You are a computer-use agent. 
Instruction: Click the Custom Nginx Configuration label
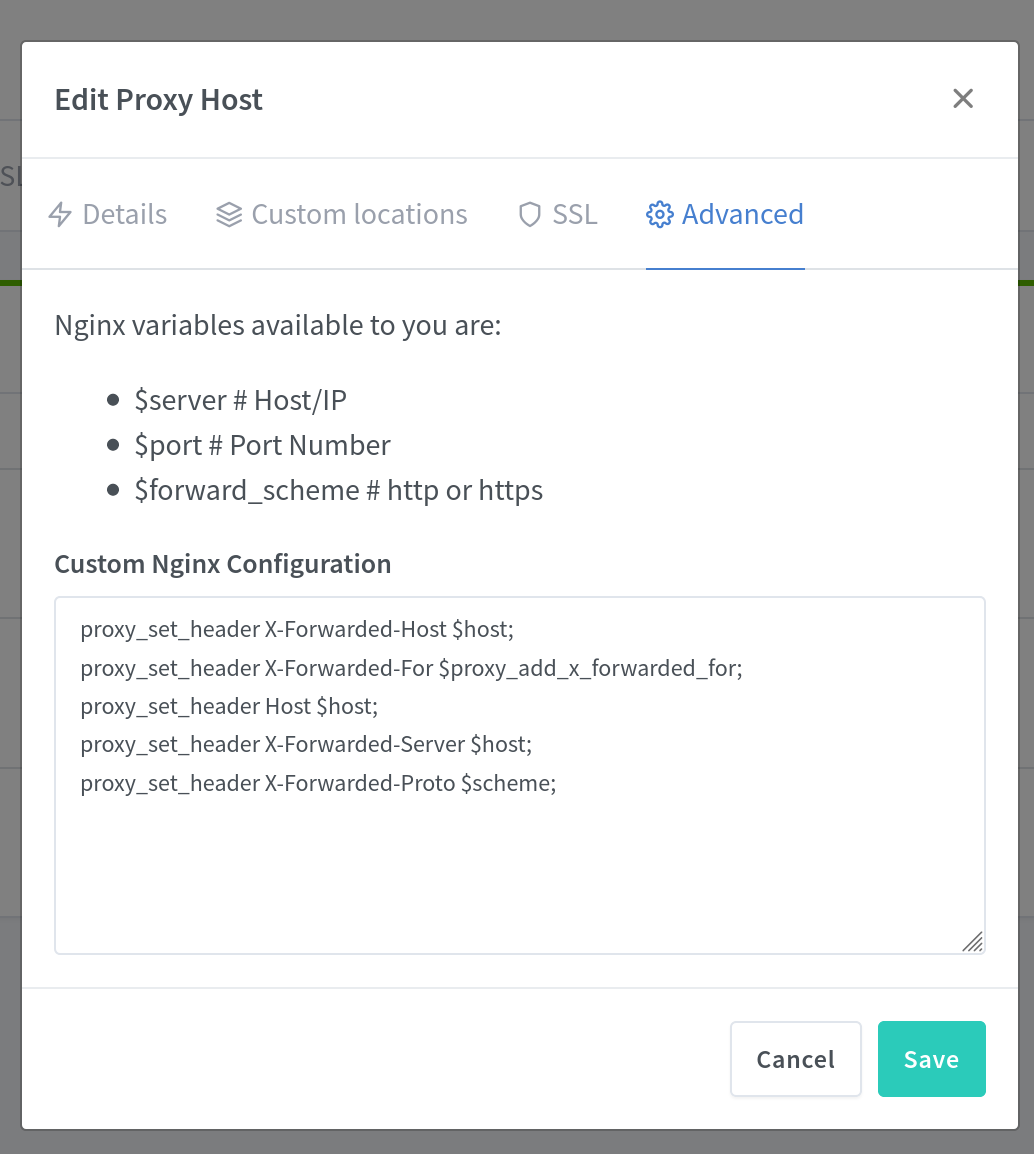(222, 564)
